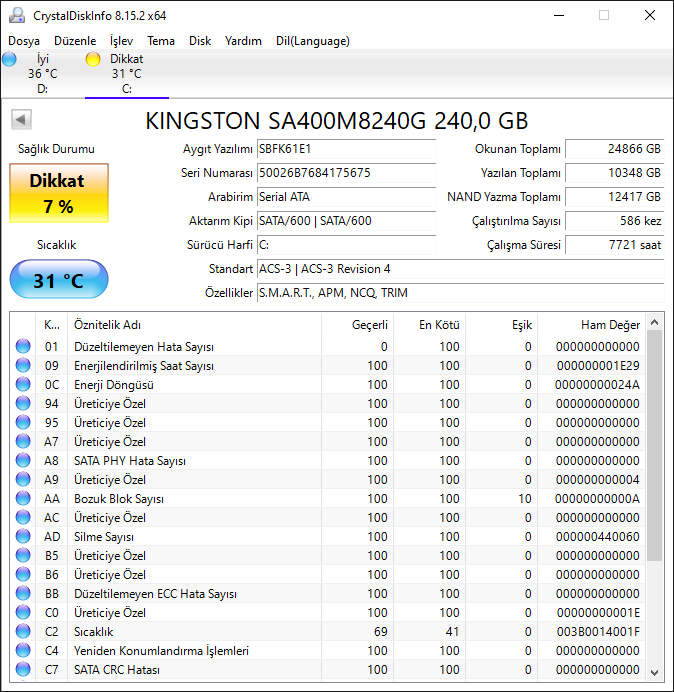674x692 pixels.
Task: Click the Aygıt Yazılımı field SBFK61E1
Action: [x=346, y=149]
